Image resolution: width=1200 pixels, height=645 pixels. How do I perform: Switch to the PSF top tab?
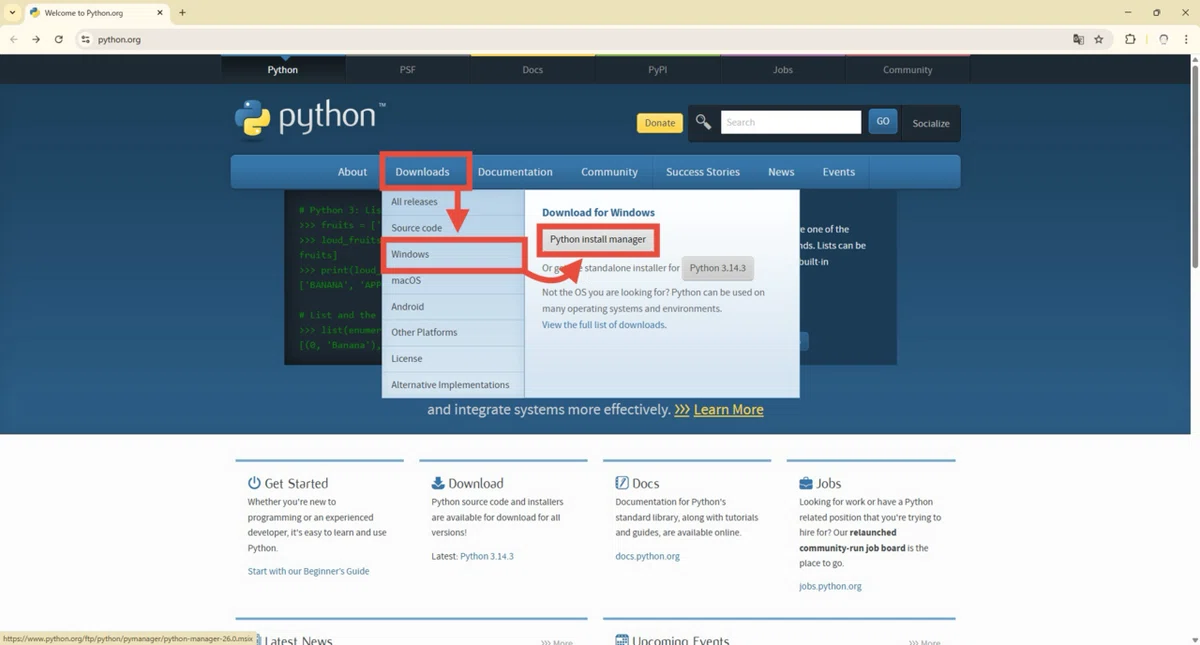(x=407, y=69)
